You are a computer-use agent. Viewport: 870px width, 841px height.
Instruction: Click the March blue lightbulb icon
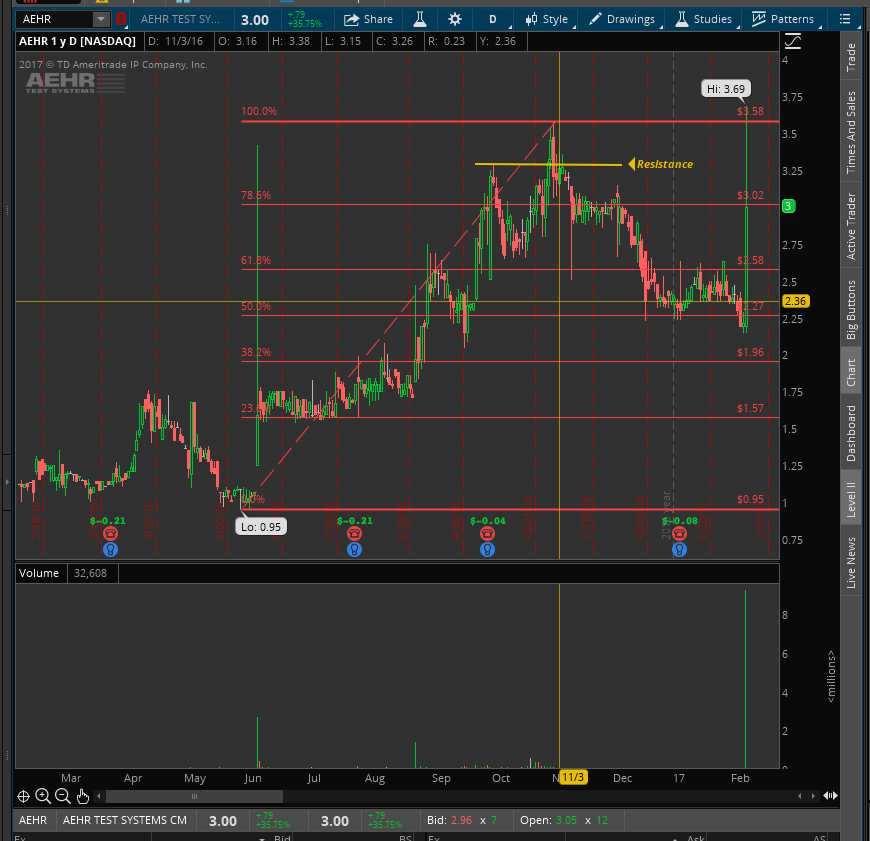click(110, 550)
